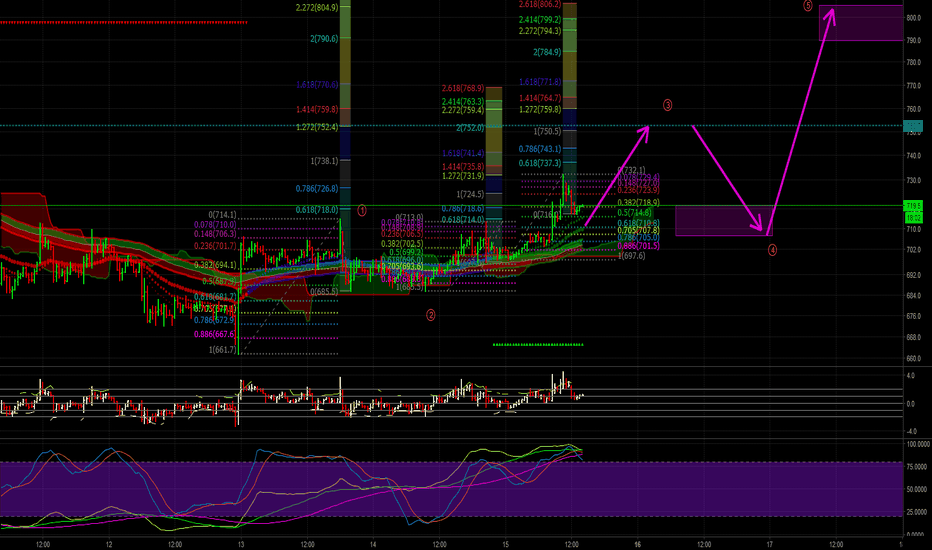
Task: Click 676.0 on the price axis
Action: (x=913, y=316)
